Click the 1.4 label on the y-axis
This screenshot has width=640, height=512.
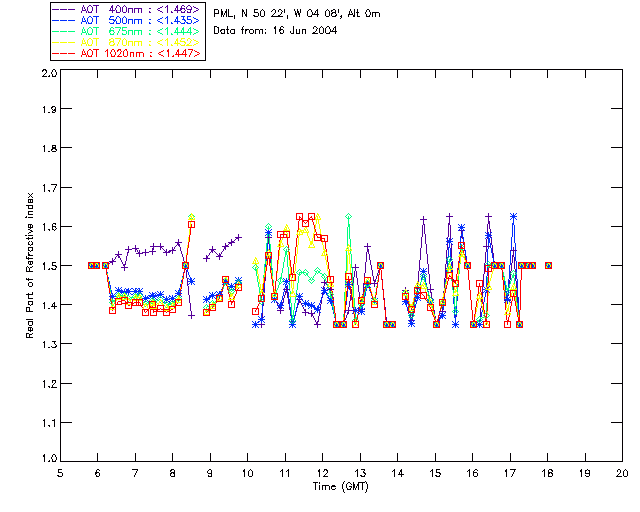click(x=49, y=305)
